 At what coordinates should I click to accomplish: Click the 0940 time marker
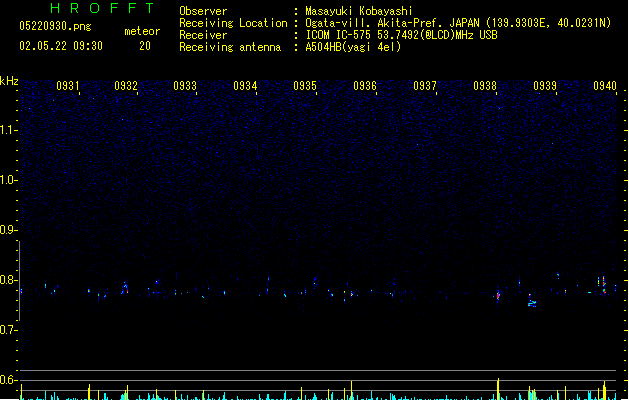click(605, 86)
